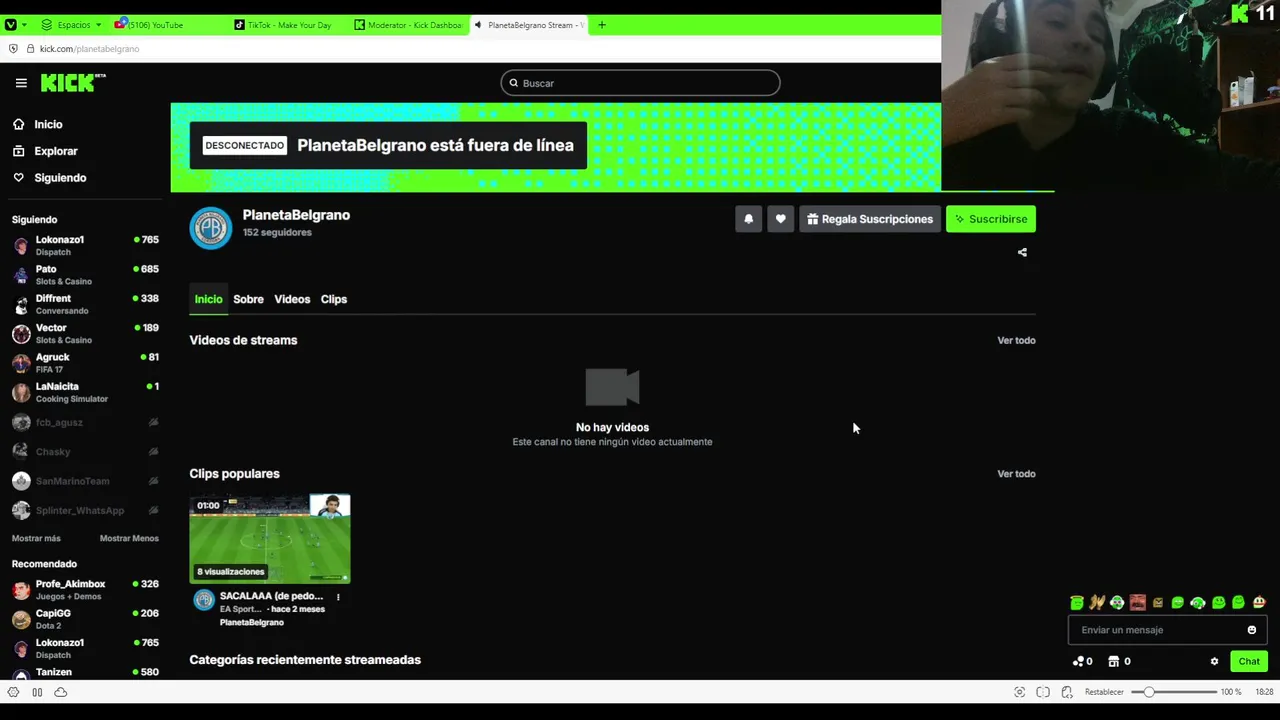
Task: Click the capture page icon in status bar
Action: (1019, 692)
